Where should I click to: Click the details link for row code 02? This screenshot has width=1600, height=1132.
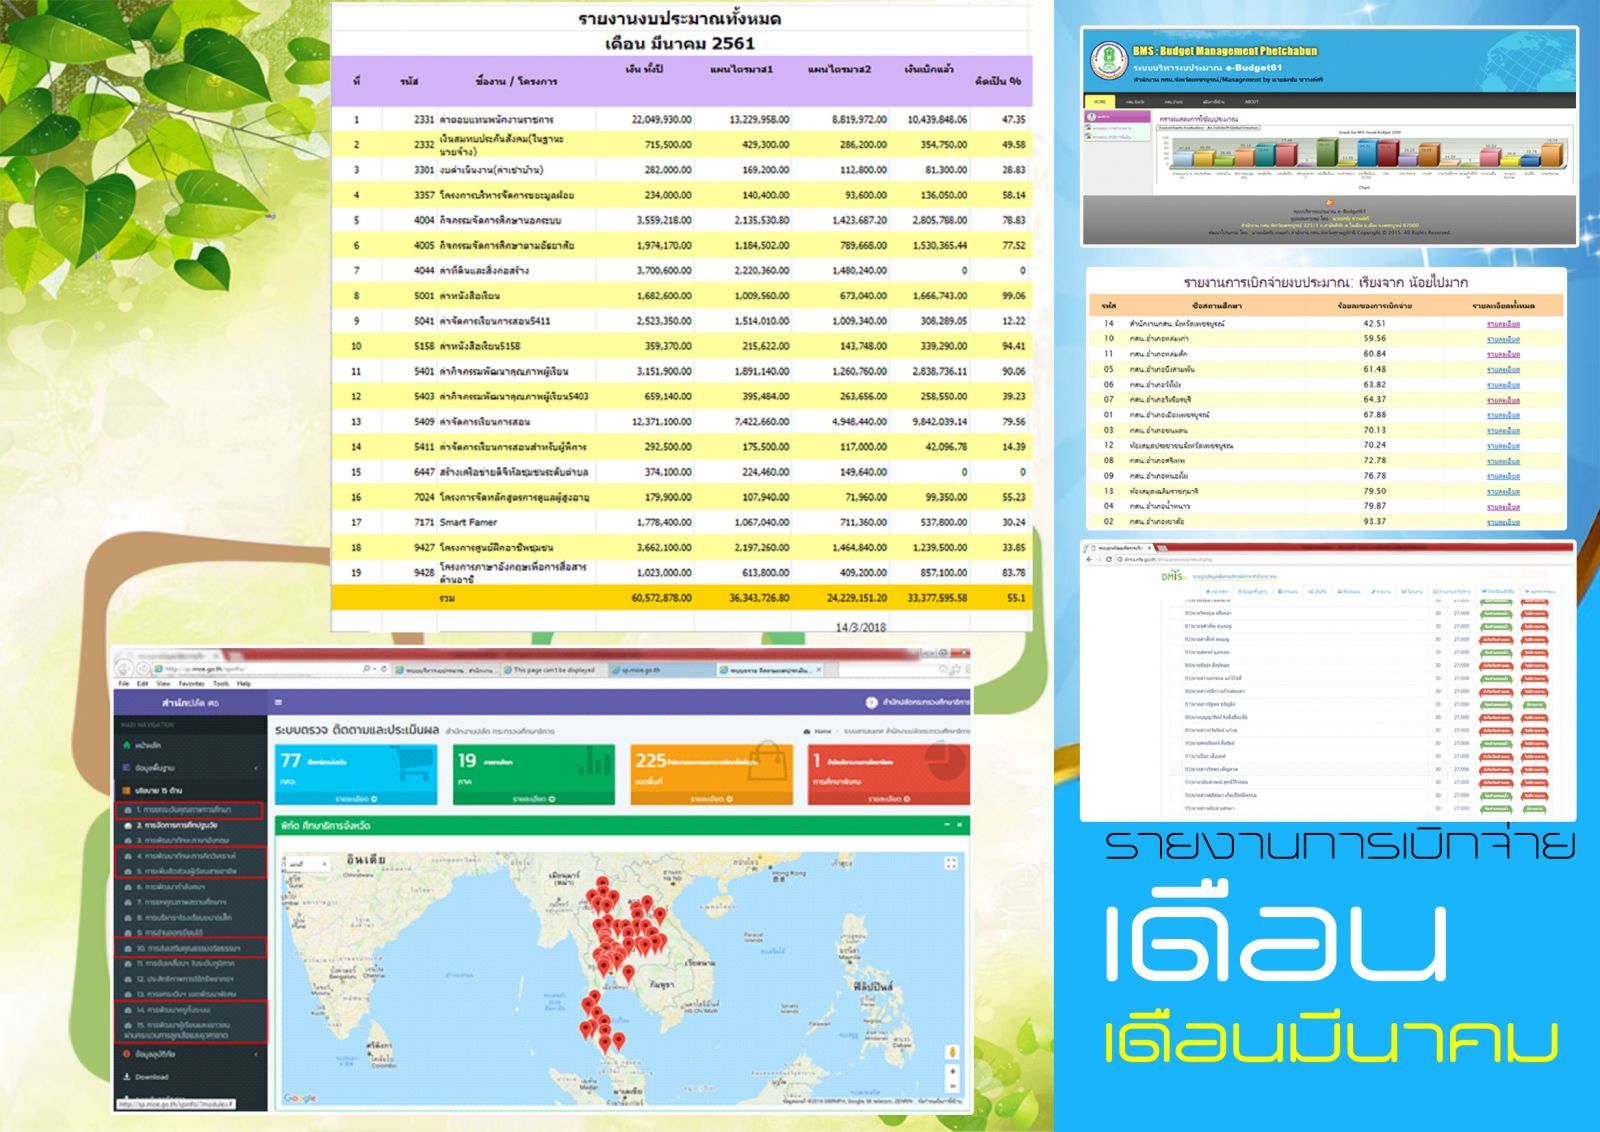click(x=1502, y=521)
